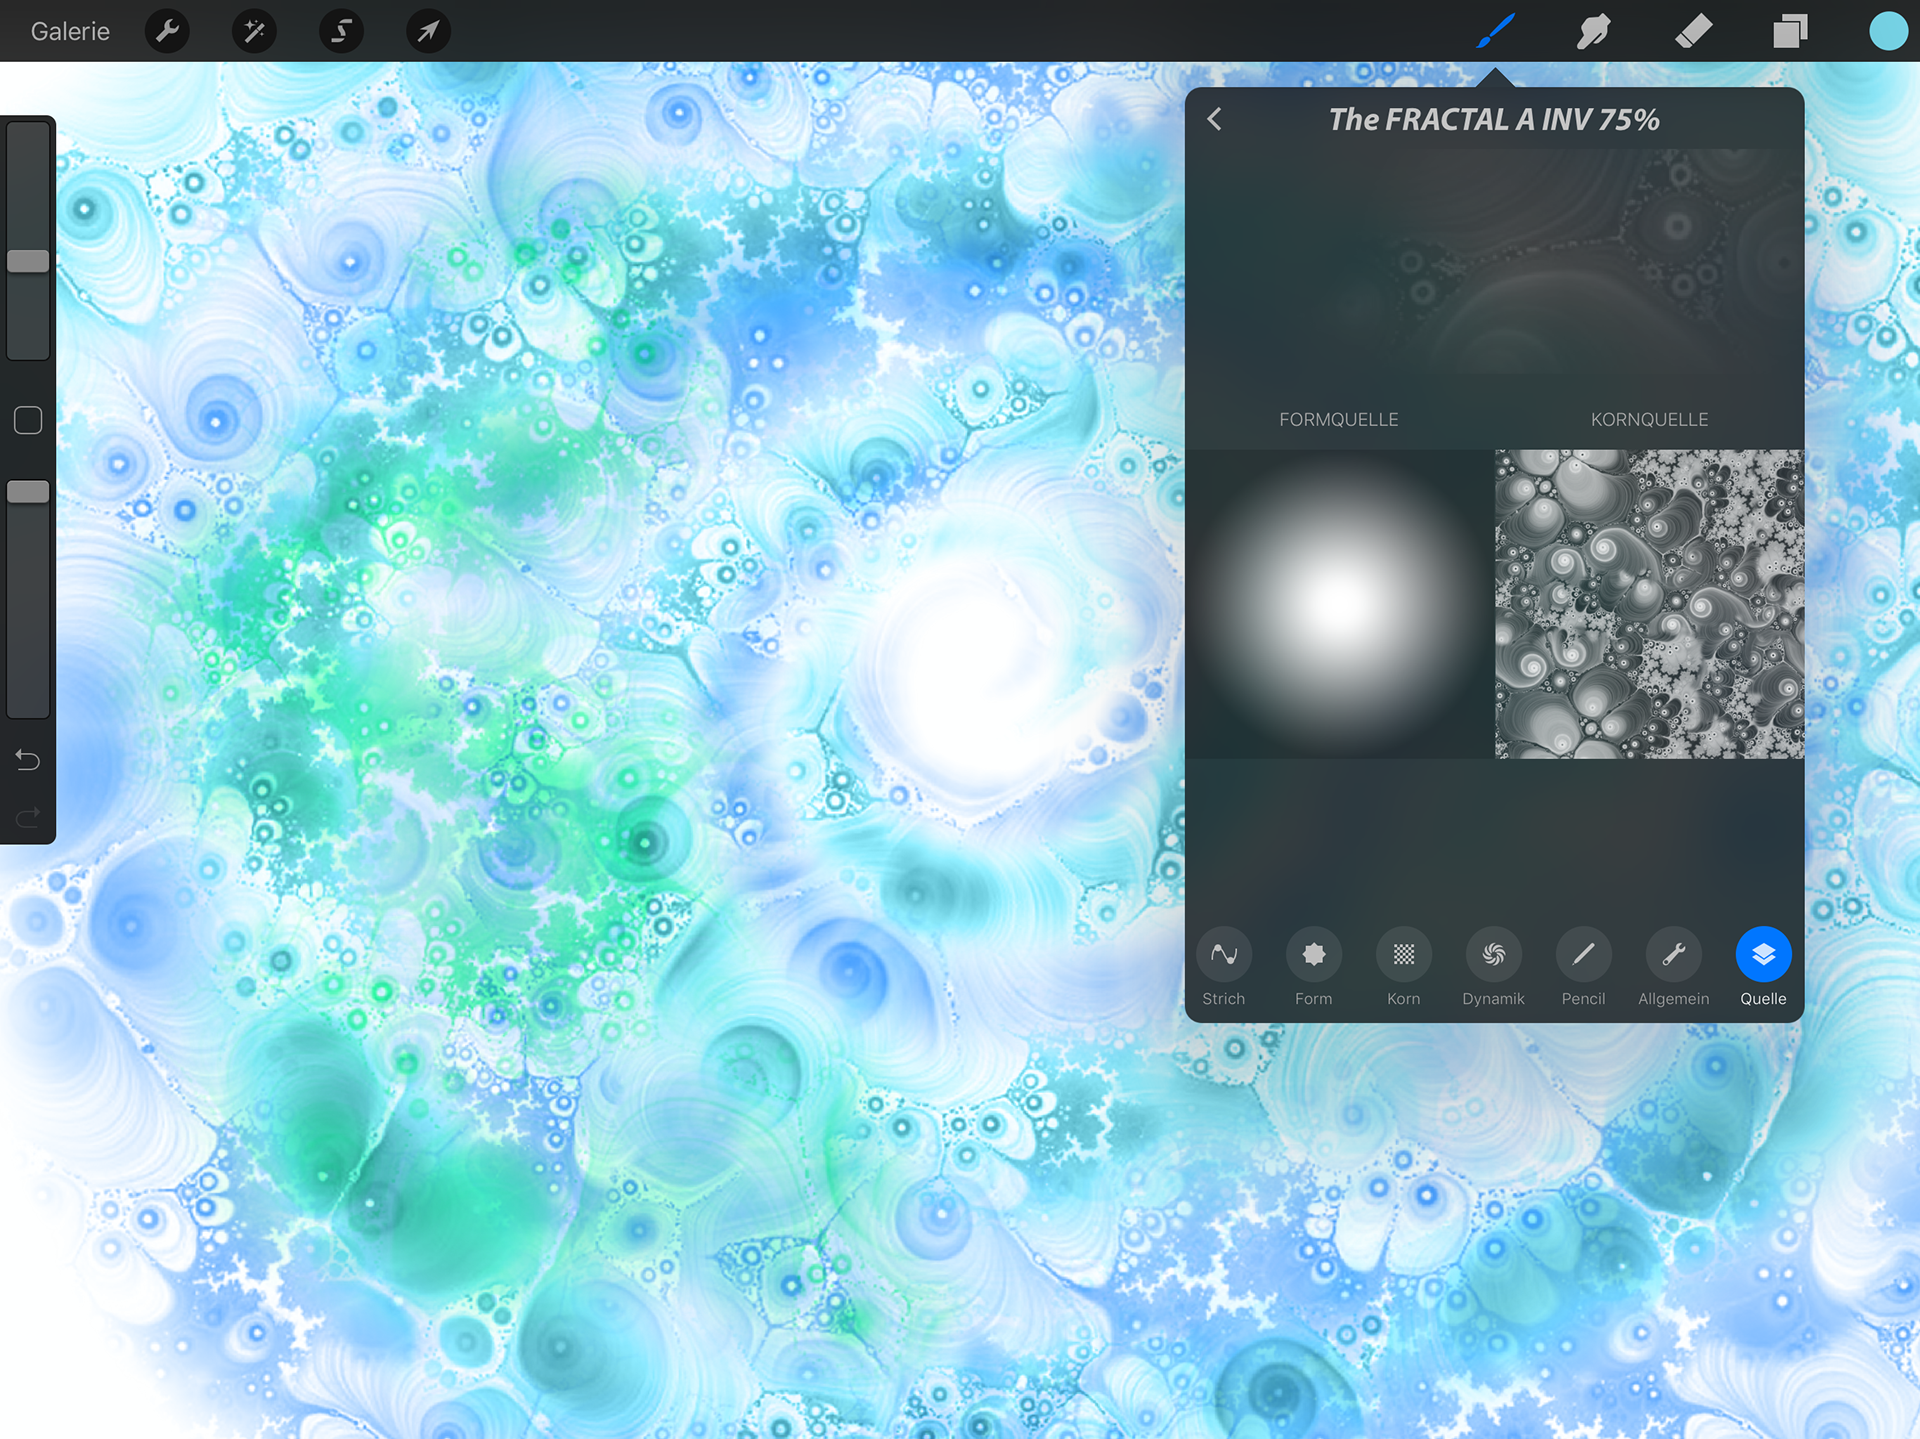Open the Strich tab
This screenshot has height=1439, width=1920.
1223,968
